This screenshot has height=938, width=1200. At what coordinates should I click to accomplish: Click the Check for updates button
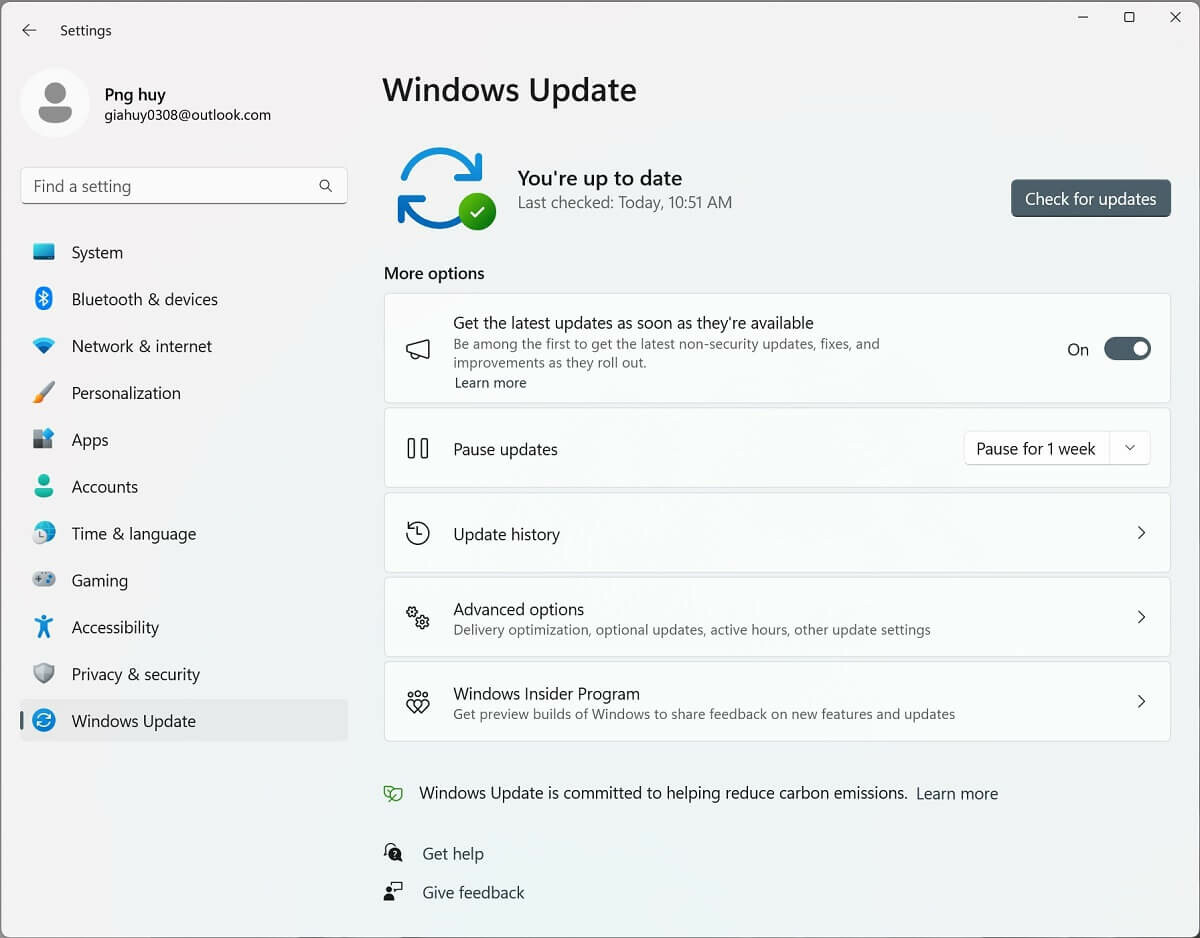[1090, 198]
